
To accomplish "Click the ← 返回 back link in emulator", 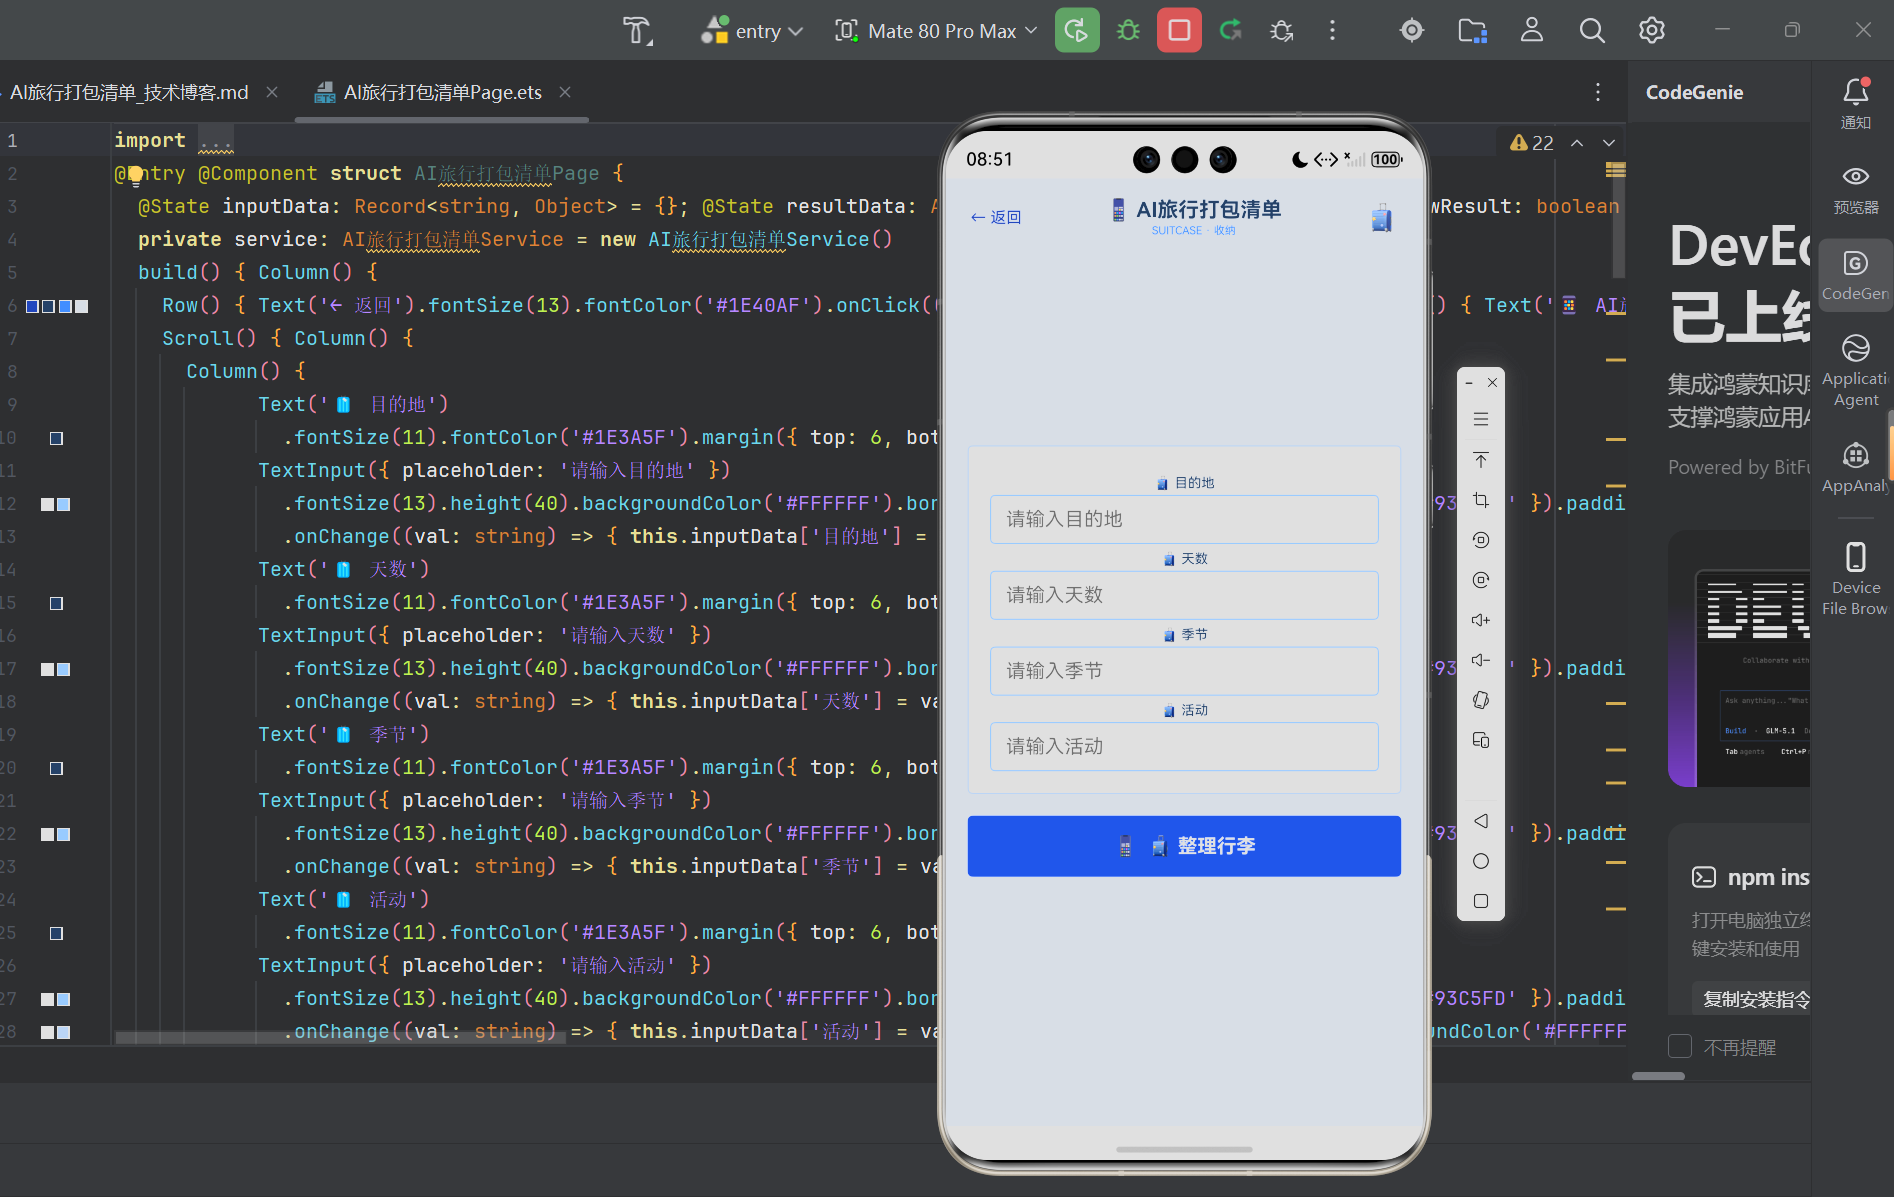I will click(x=996, y=217).
